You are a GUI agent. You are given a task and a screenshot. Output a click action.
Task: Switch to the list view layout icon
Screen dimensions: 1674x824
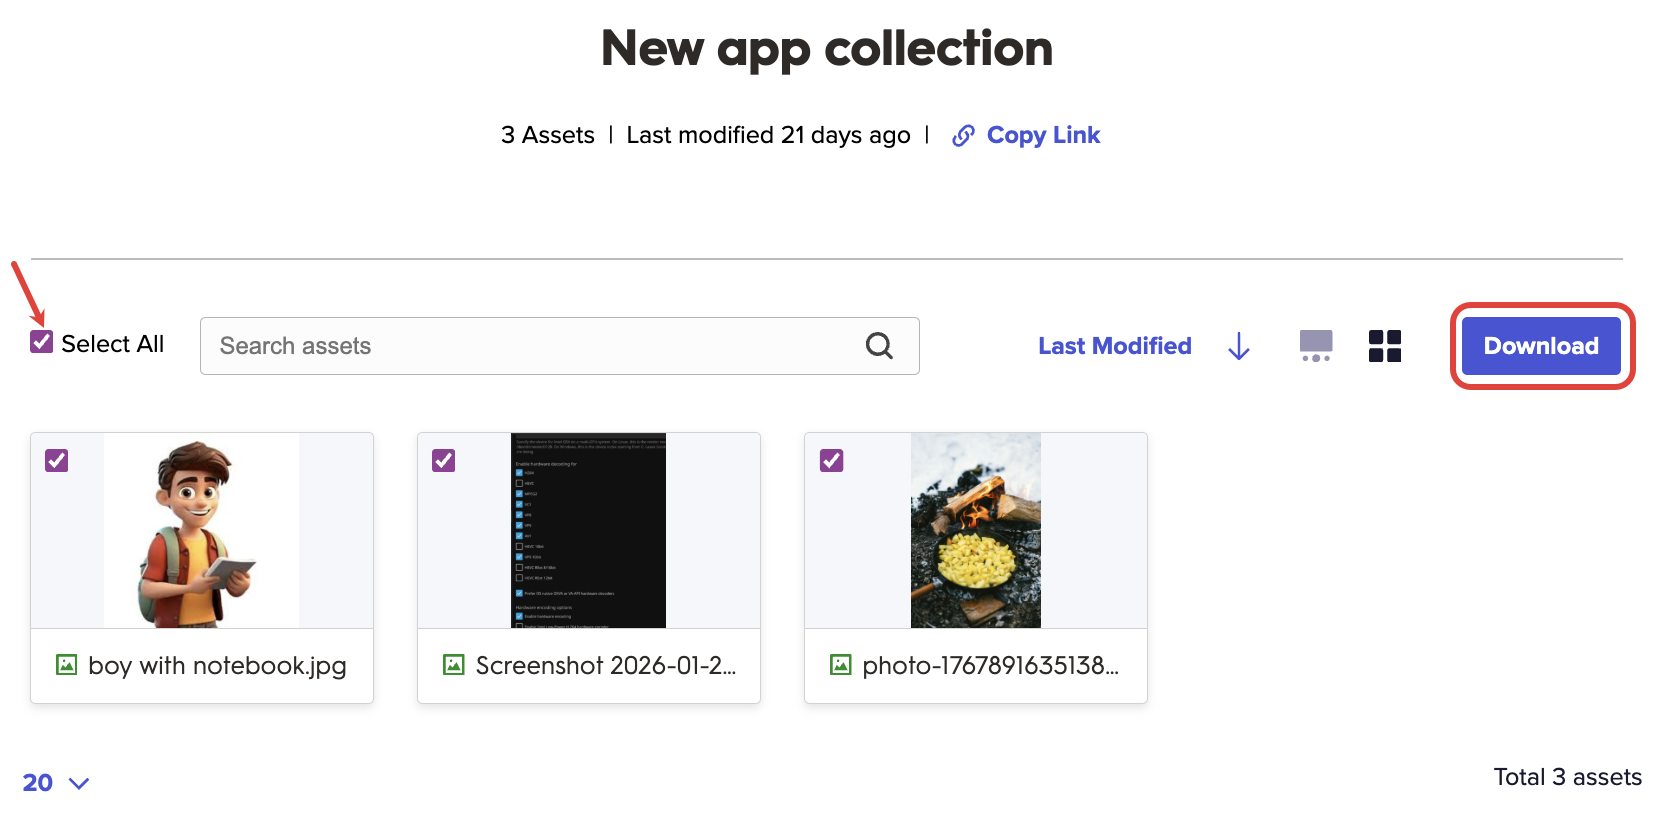click(1315, 346)
